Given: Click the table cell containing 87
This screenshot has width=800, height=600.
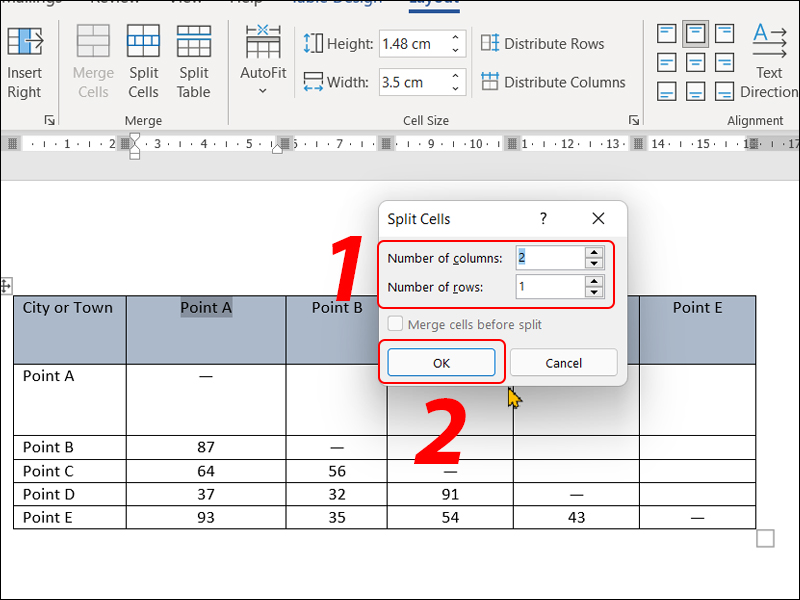Looking at the screenshot, I should 206,447.
